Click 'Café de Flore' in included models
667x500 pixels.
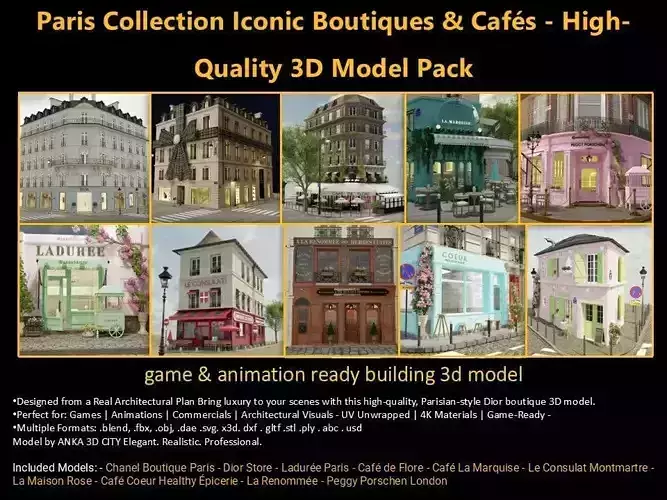391,468
